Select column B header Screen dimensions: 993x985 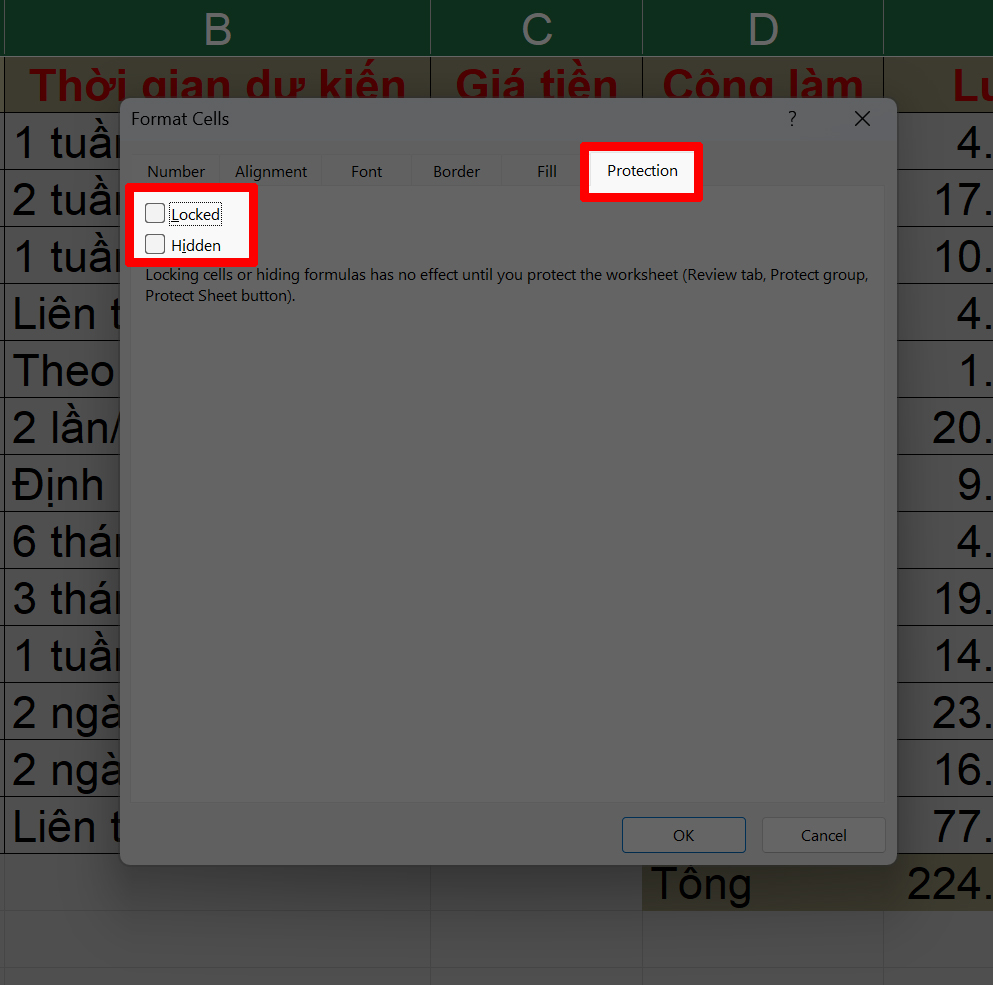coord(217,29)
